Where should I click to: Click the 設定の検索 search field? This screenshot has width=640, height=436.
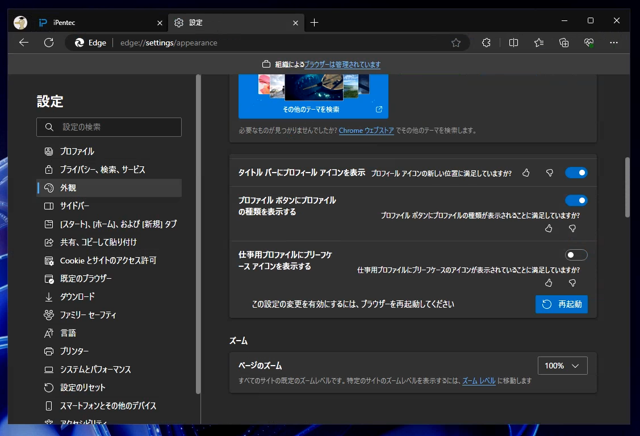click(x=109, y=127)
